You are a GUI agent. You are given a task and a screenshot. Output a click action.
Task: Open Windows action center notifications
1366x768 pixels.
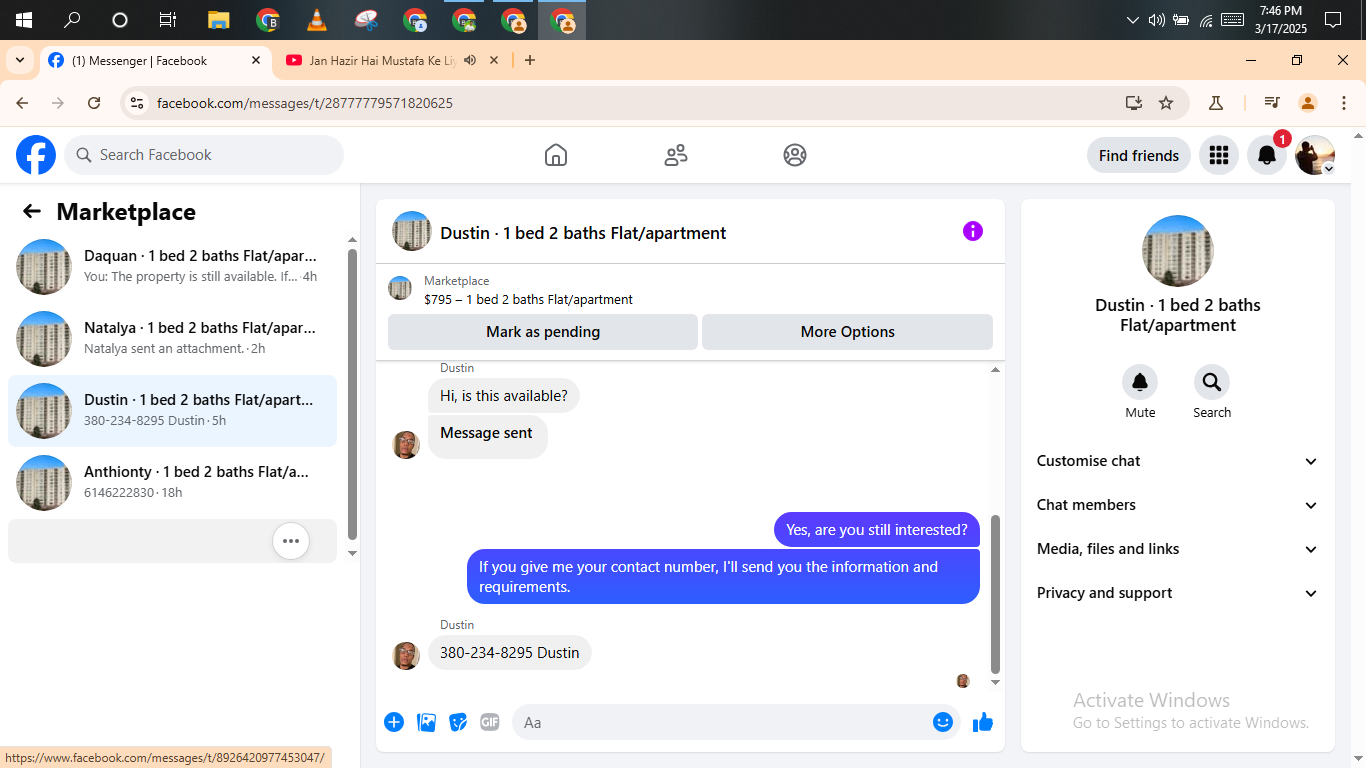click(1333, 20)
